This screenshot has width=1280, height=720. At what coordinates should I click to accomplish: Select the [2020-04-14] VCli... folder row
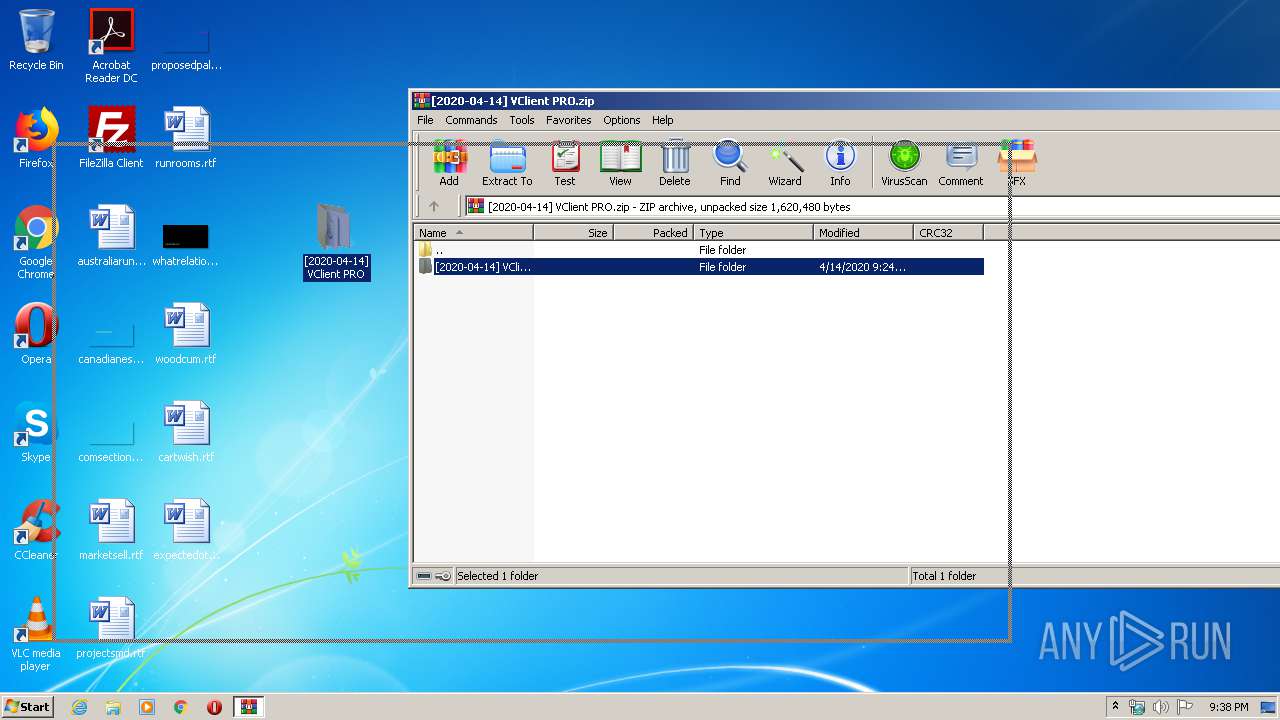pyautogui.click(x=699, y=267)
